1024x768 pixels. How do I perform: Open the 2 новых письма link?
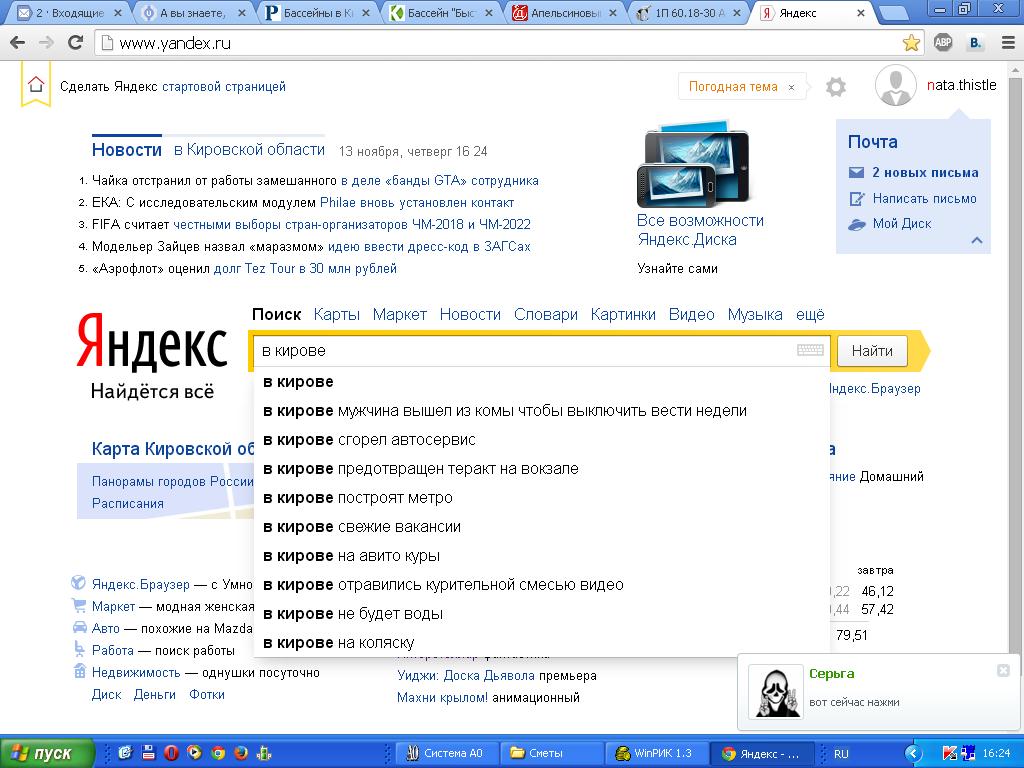tap(925, 172)
